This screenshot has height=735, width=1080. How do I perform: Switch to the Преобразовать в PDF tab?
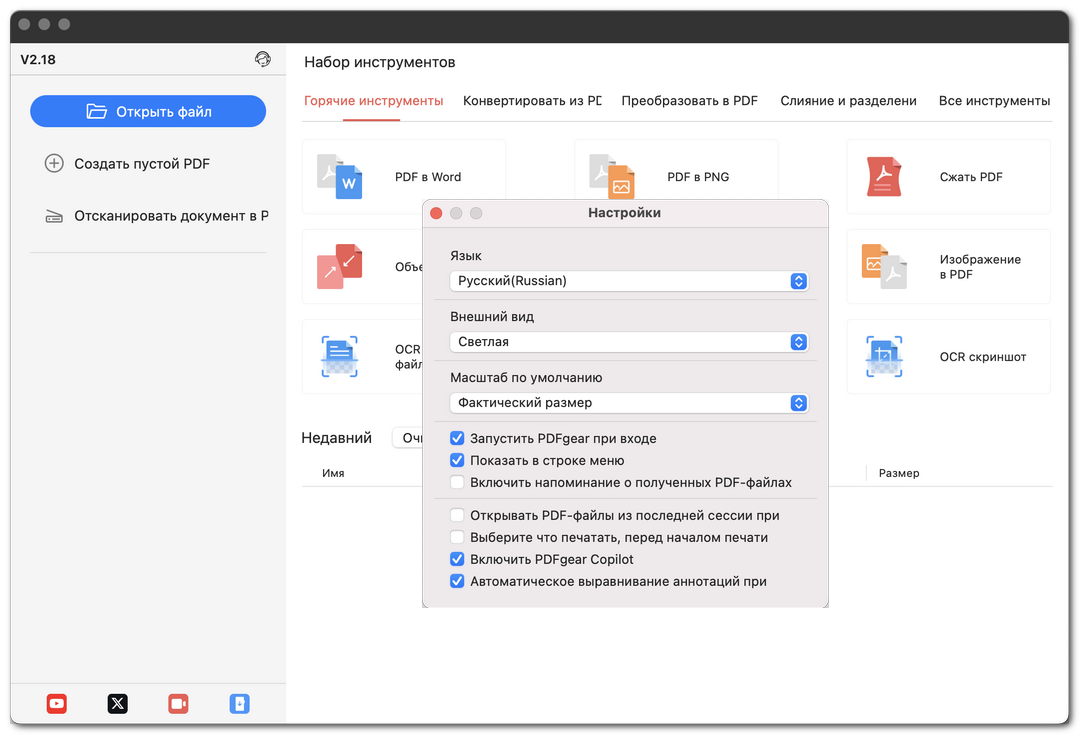pos(689,101)
